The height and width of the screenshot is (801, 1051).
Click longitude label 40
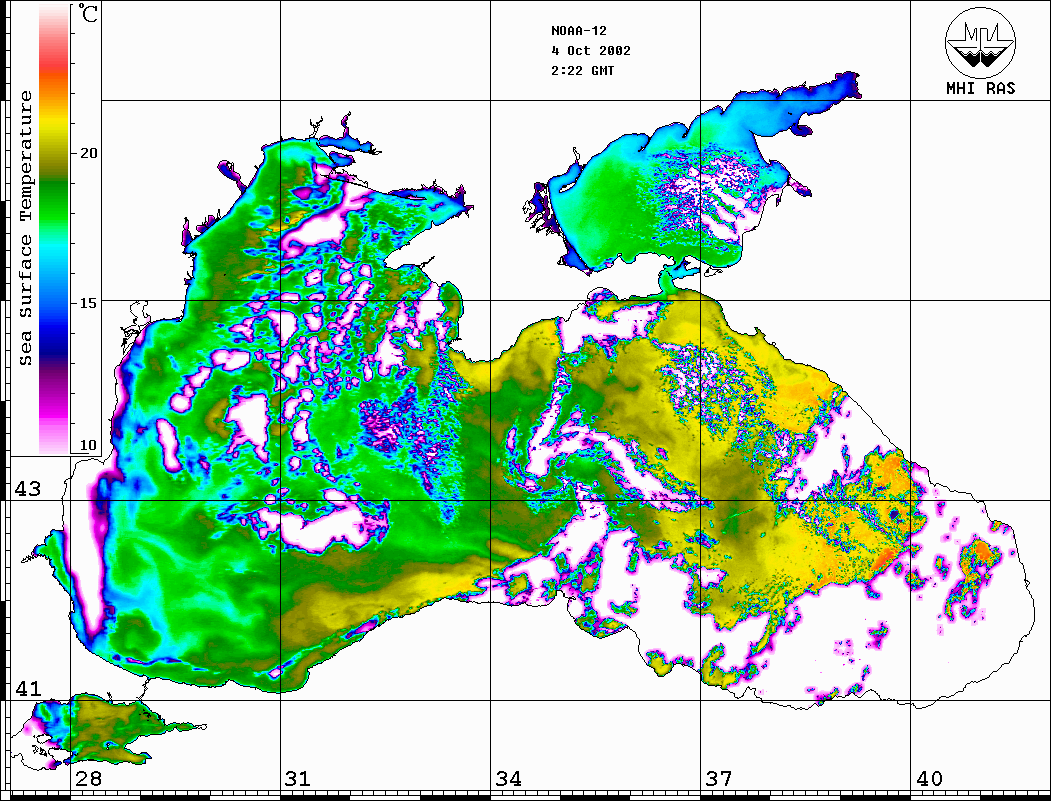click(929, 779)
